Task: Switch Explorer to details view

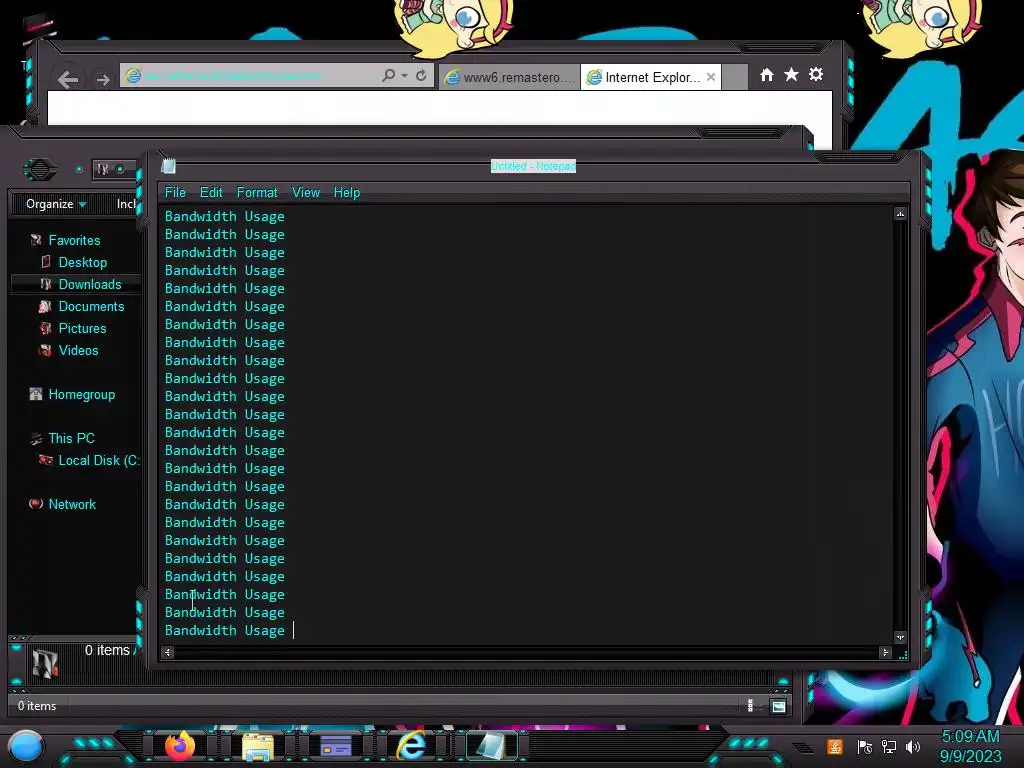Action: point(750,706)
